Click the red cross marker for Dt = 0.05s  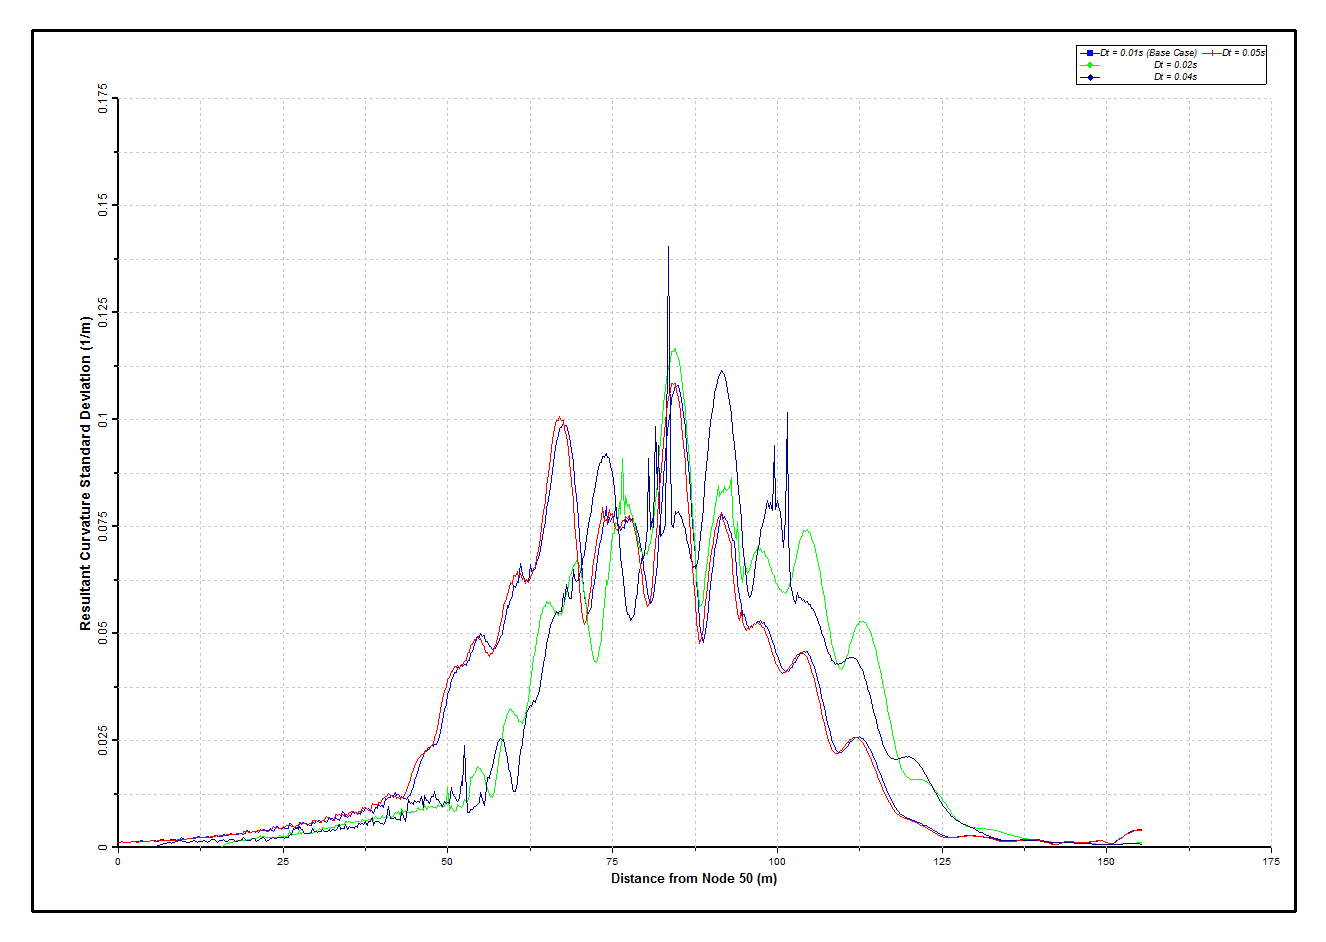click(1211, 52)
